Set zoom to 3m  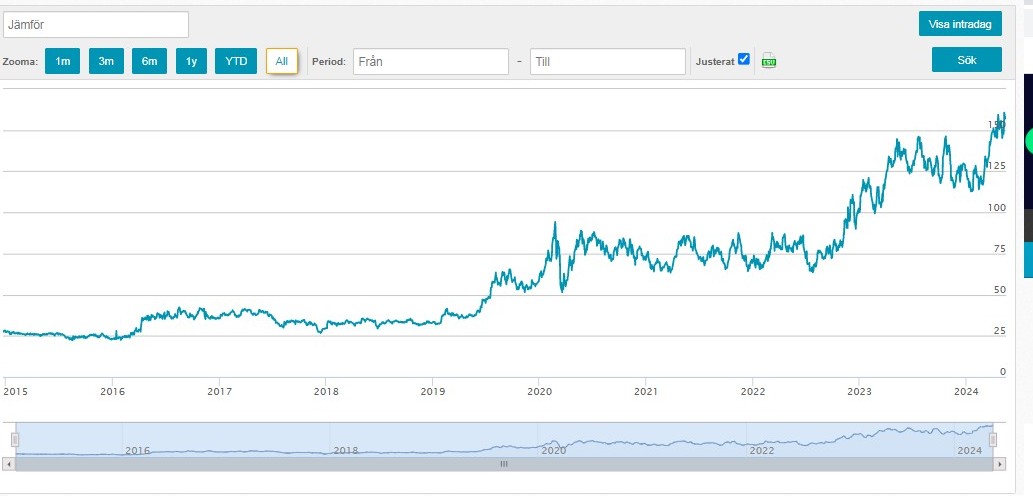click(106, 61)
